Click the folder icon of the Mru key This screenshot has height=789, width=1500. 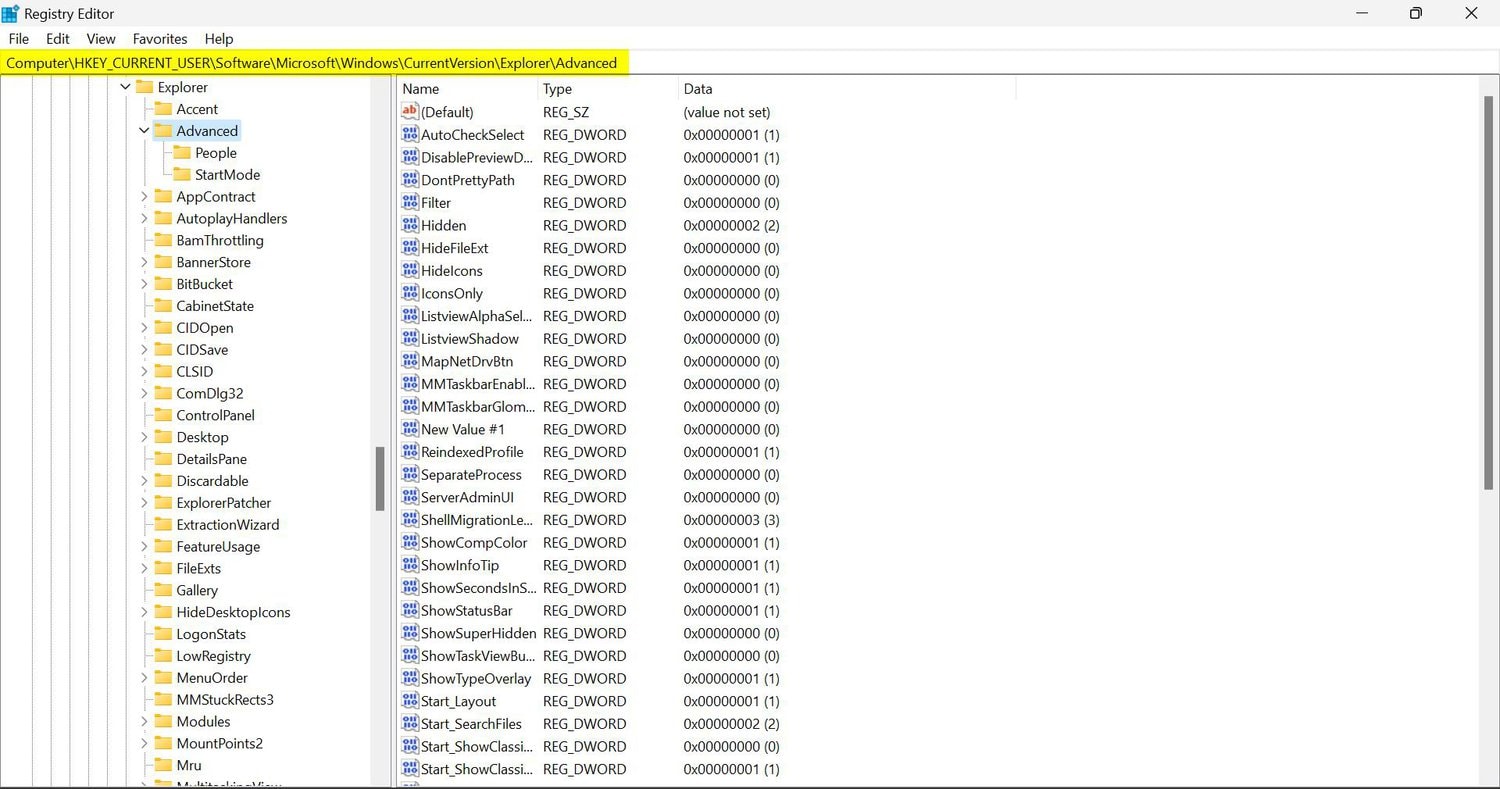[x=163, y=765]
